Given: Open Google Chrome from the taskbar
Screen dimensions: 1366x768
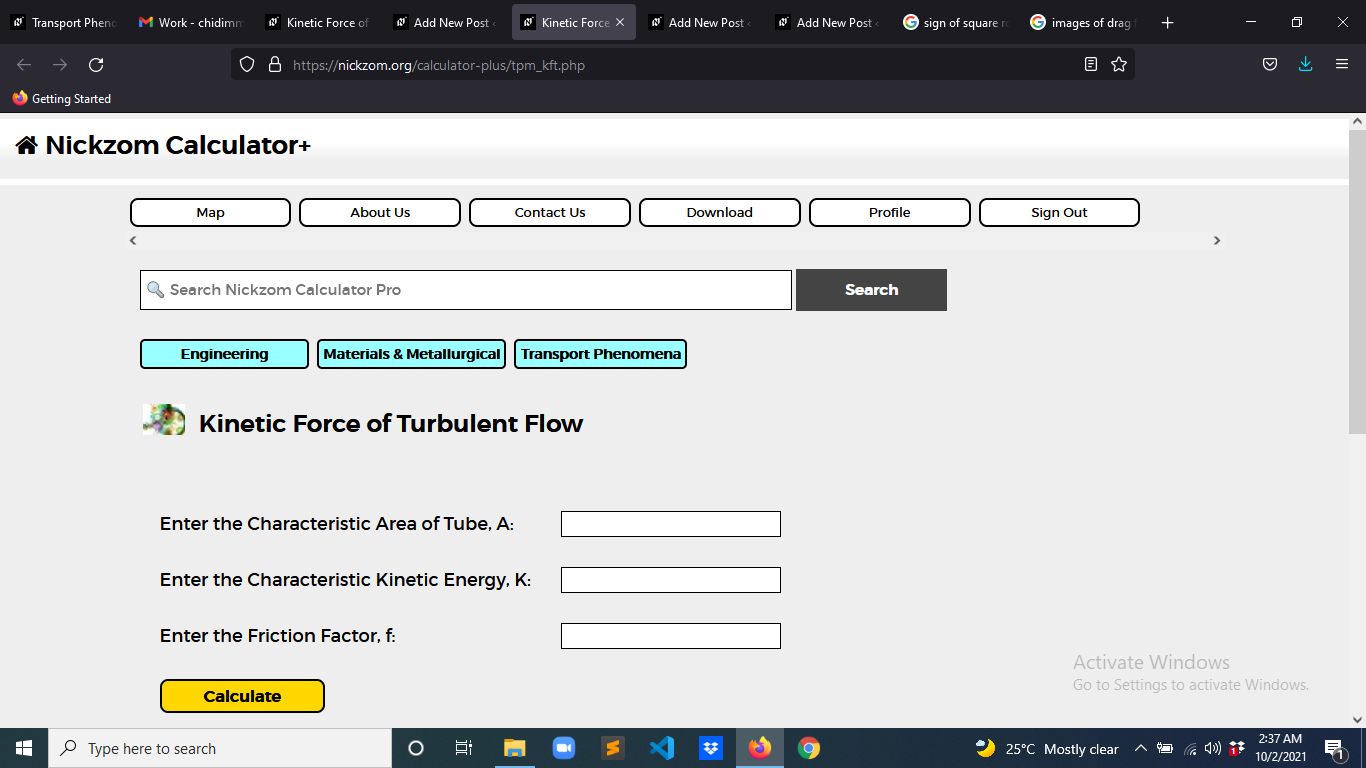Looking at the screenshot, I should (x=809, y=748).
